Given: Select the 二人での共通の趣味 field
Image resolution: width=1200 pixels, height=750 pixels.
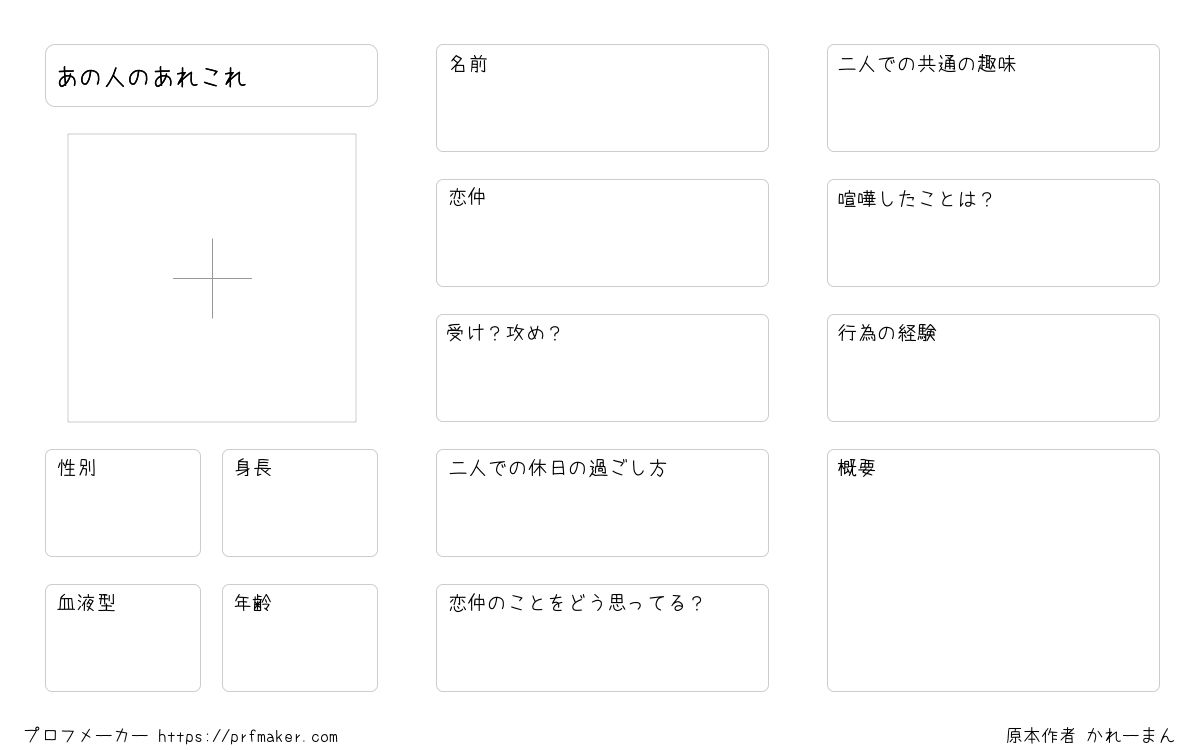Looking at the screenshot, I should tap(993, 98).
